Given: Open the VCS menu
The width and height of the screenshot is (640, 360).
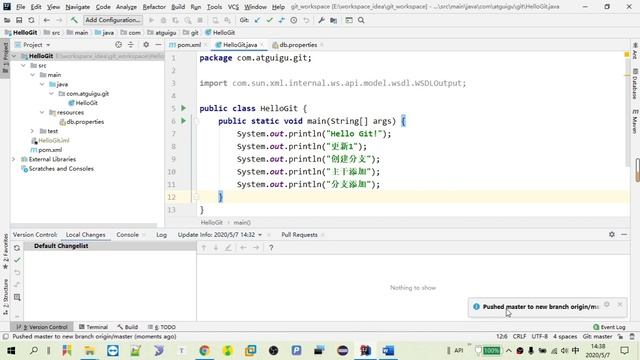Looking at the screenshot, I should coord(233,7).
